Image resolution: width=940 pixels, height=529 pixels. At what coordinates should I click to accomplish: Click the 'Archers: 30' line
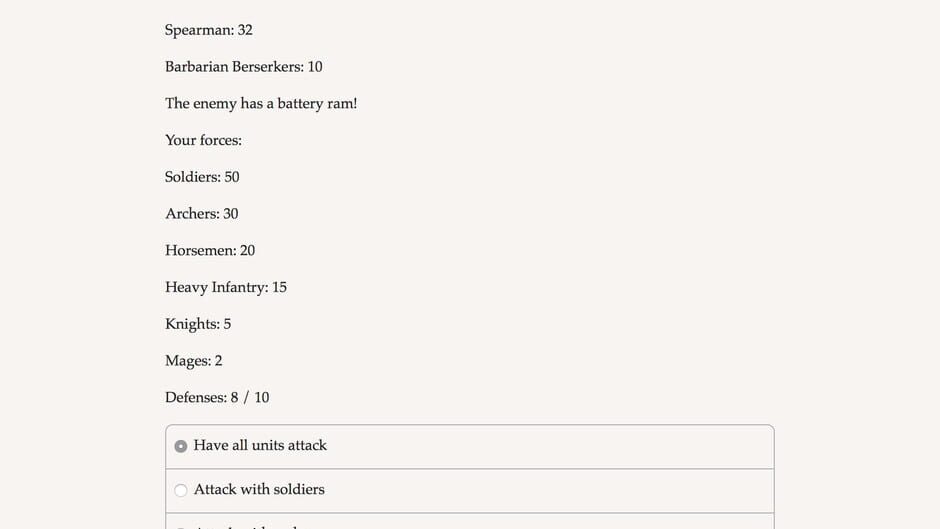tap(201, 214)
